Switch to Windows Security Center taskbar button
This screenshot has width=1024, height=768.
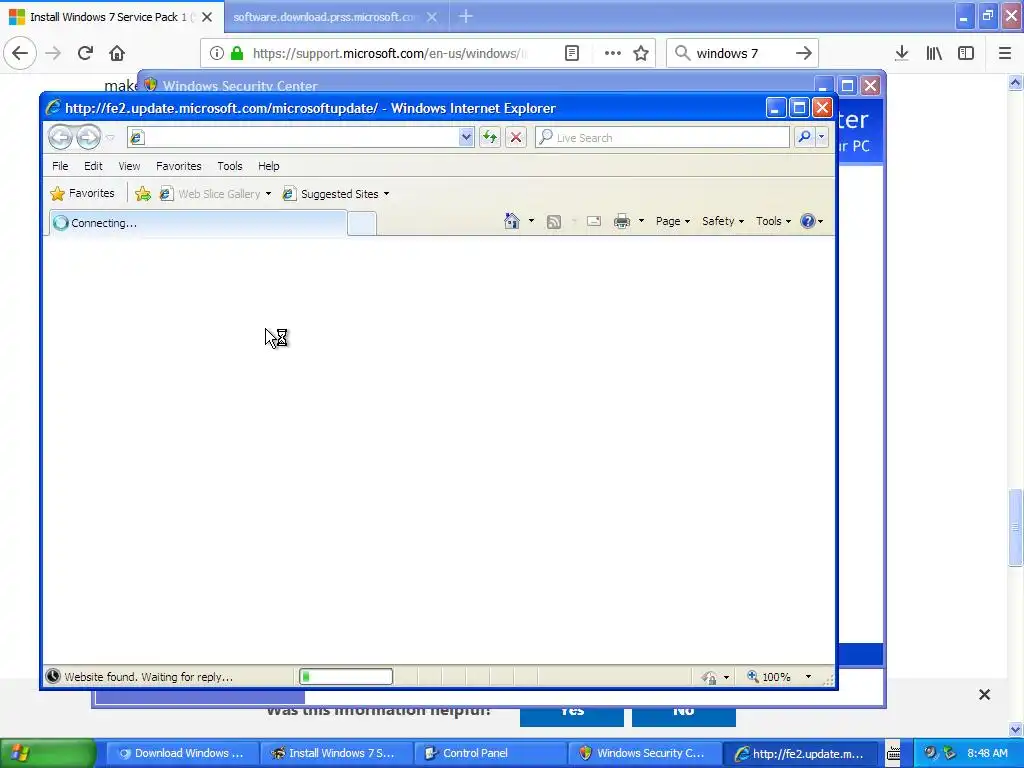click(645, 753)
